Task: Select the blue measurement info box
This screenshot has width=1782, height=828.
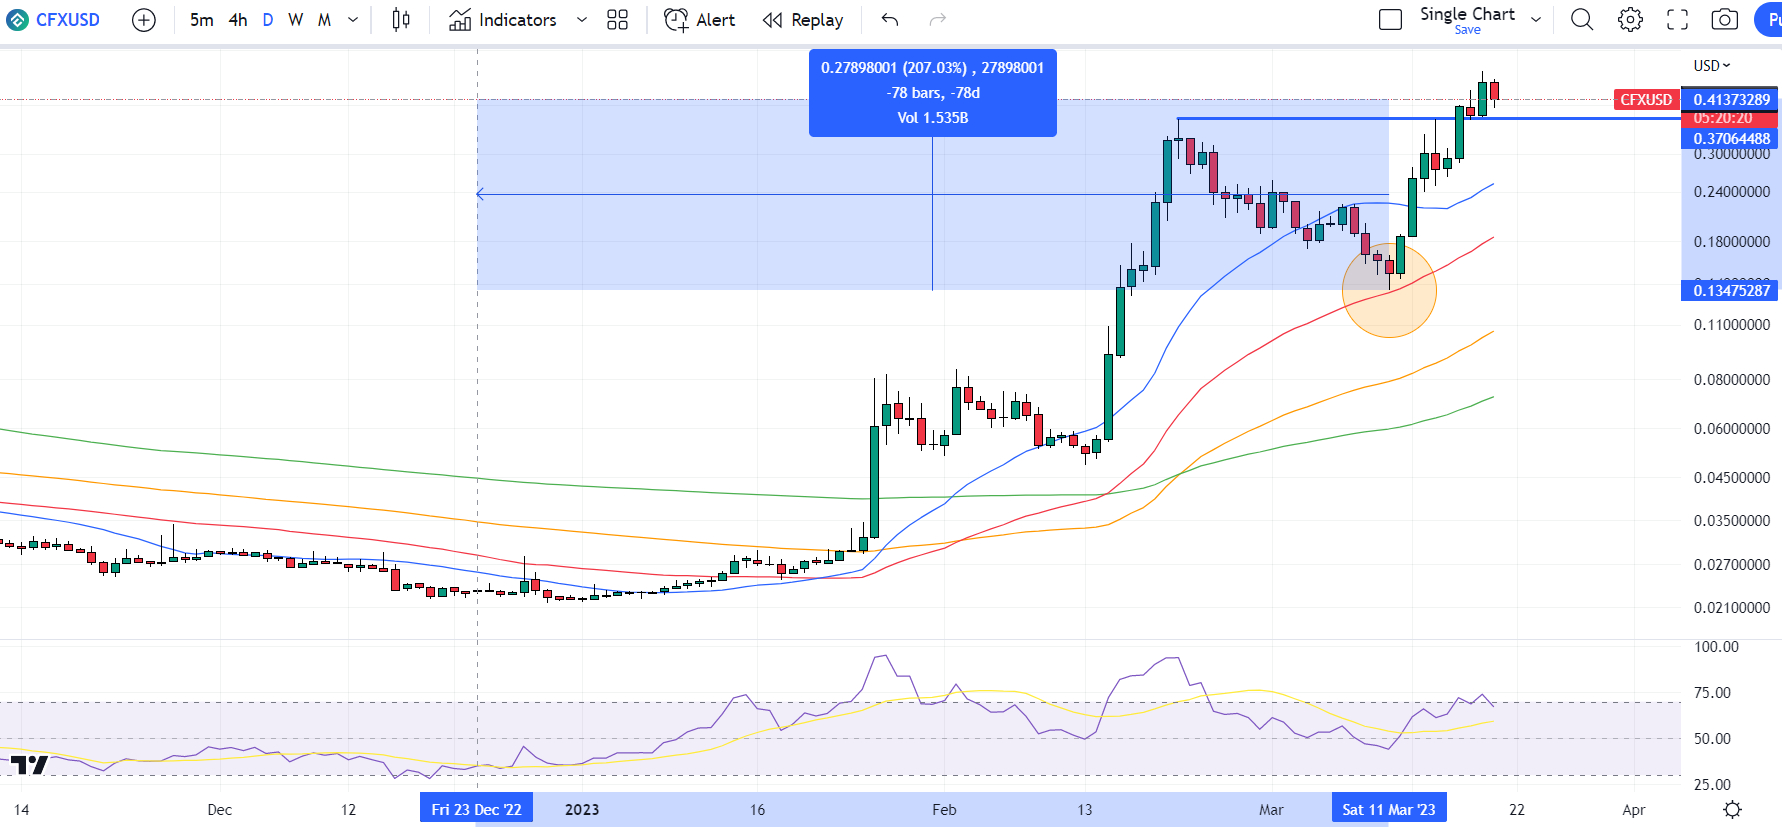Action: (x=932, y=93)
